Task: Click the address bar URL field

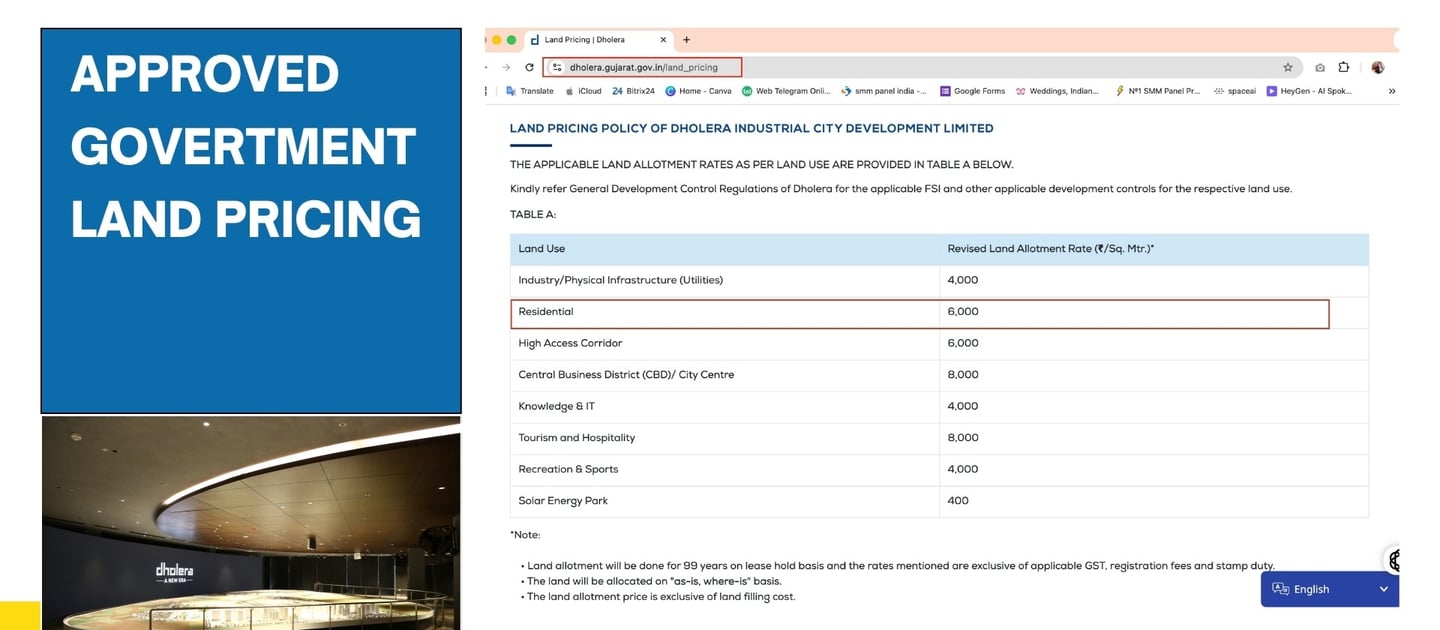Action: 920,67
